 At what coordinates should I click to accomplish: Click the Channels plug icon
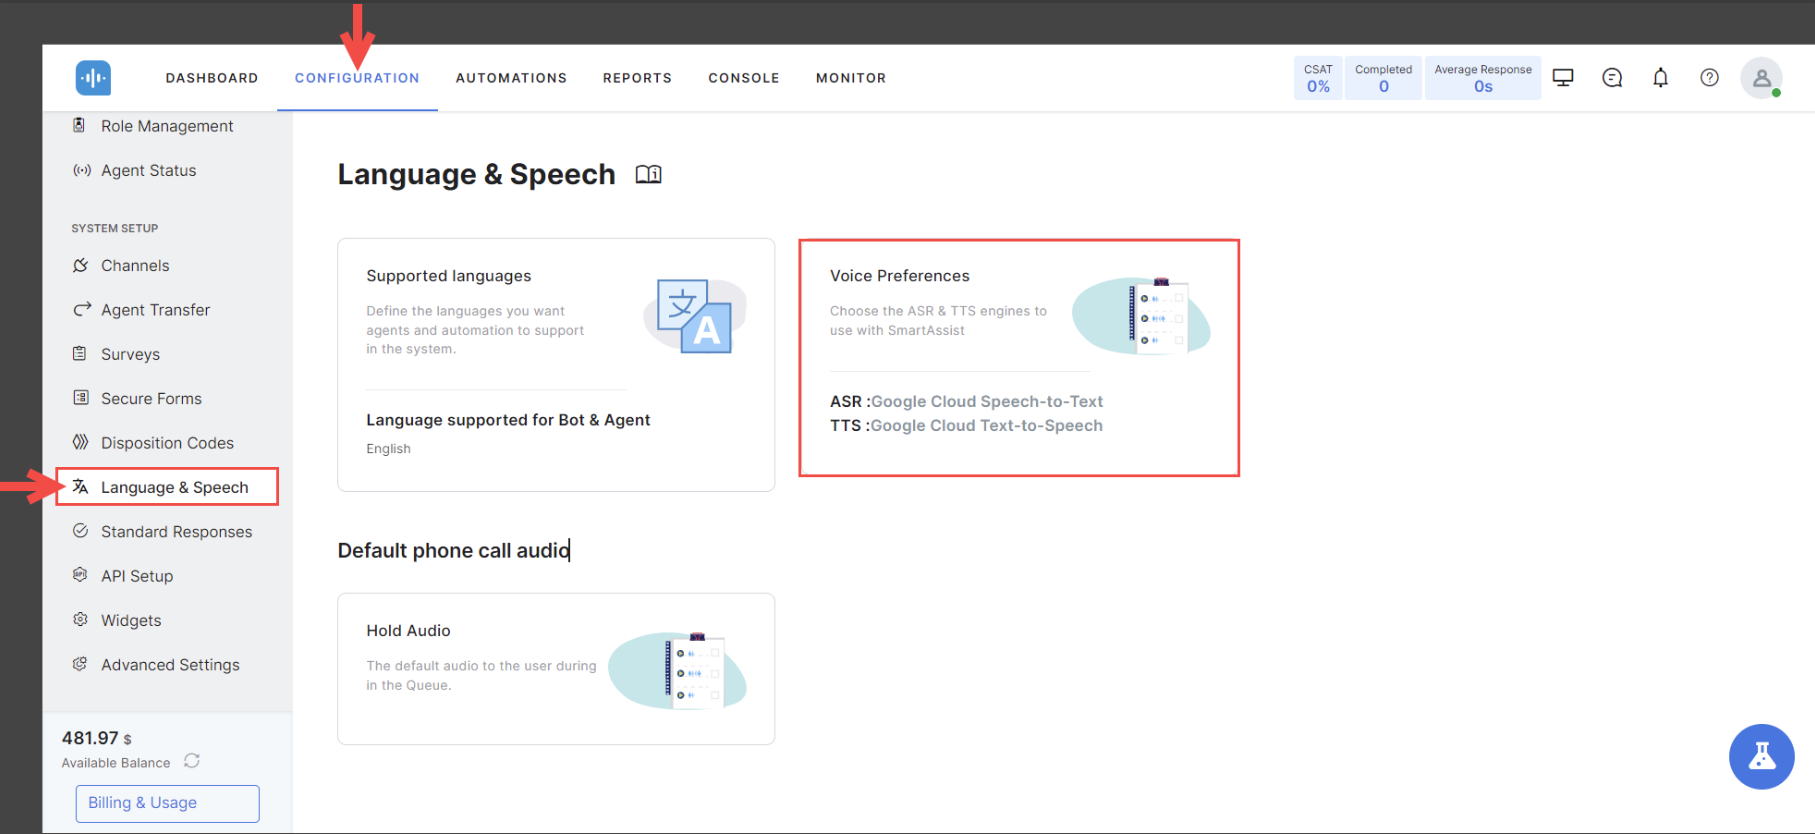pyautogui.click(x=81, y=265)
